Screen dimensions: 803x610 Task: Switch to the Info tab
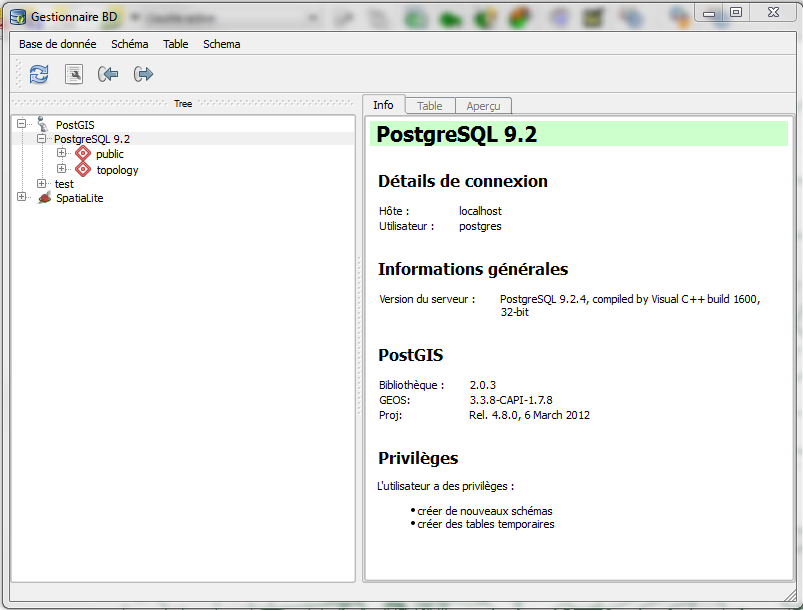[383, 105]
